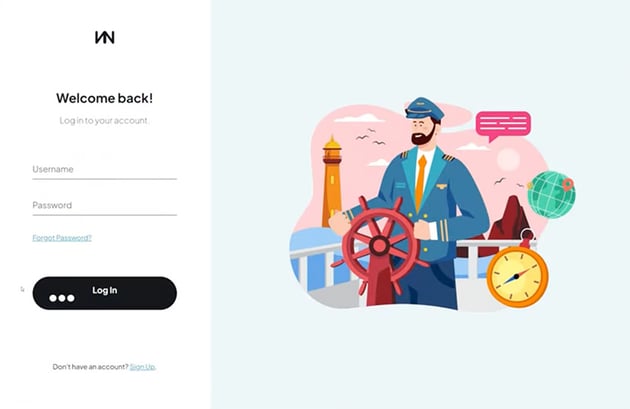Click the pale sun circle in illustration
Image resolution: width=630 pixels, height=409 pixels.
click(509, 160)
